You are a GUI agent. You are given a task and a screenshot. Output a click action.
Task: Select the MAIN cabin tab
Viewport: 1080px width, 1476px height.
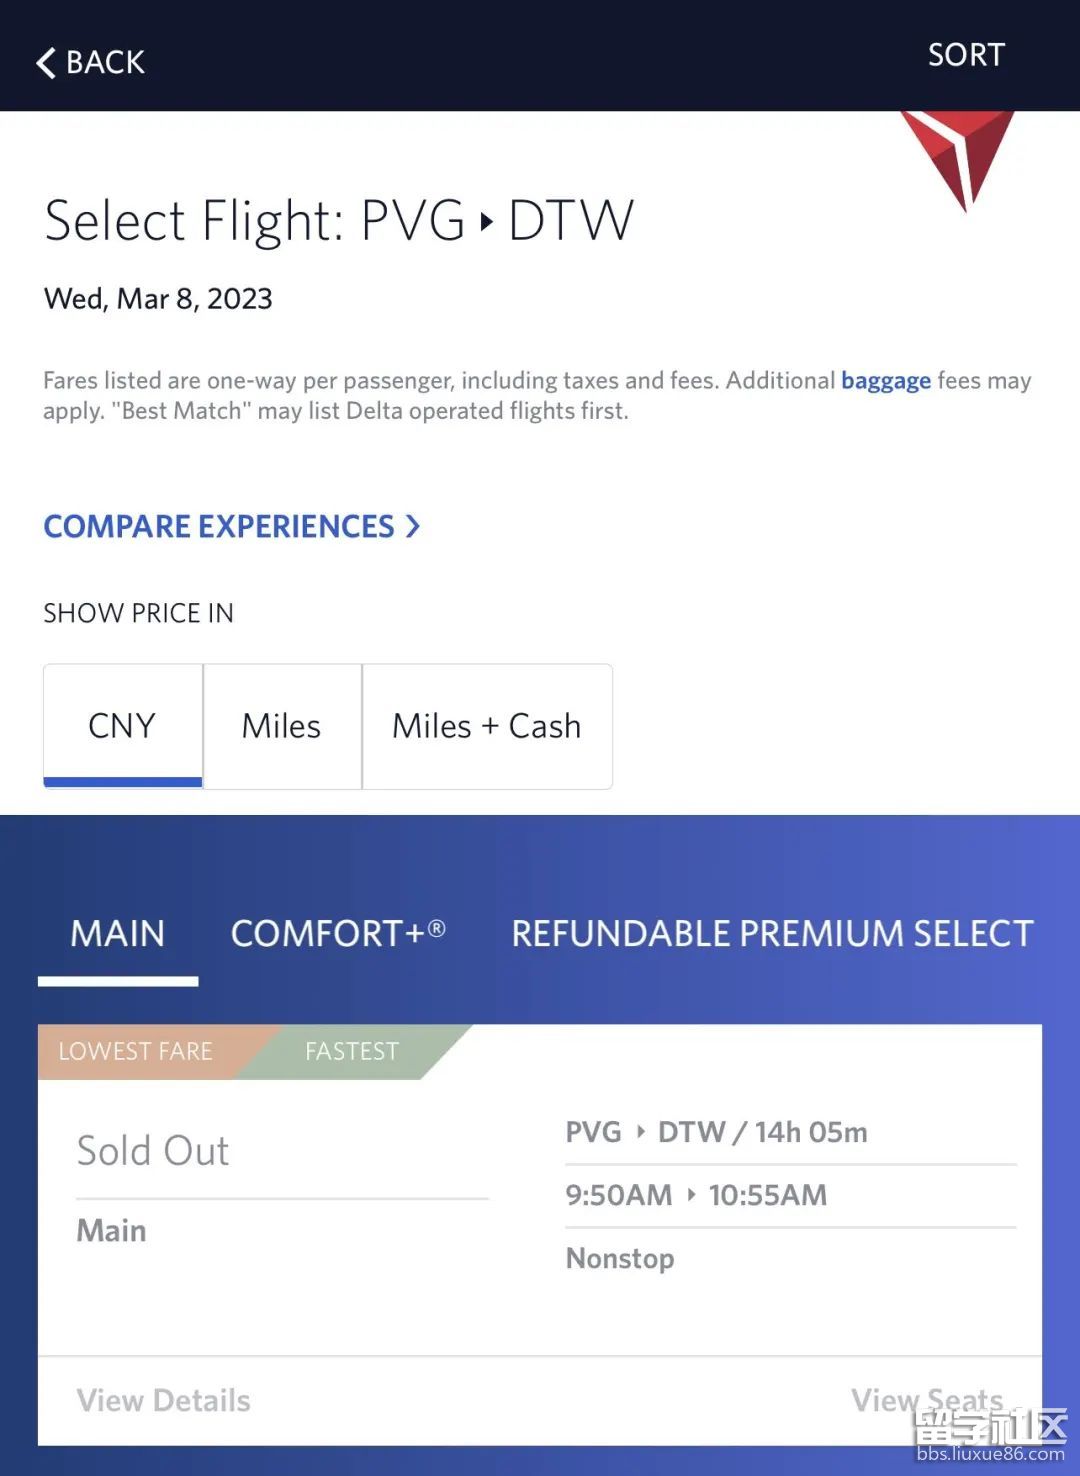point(118,934)
